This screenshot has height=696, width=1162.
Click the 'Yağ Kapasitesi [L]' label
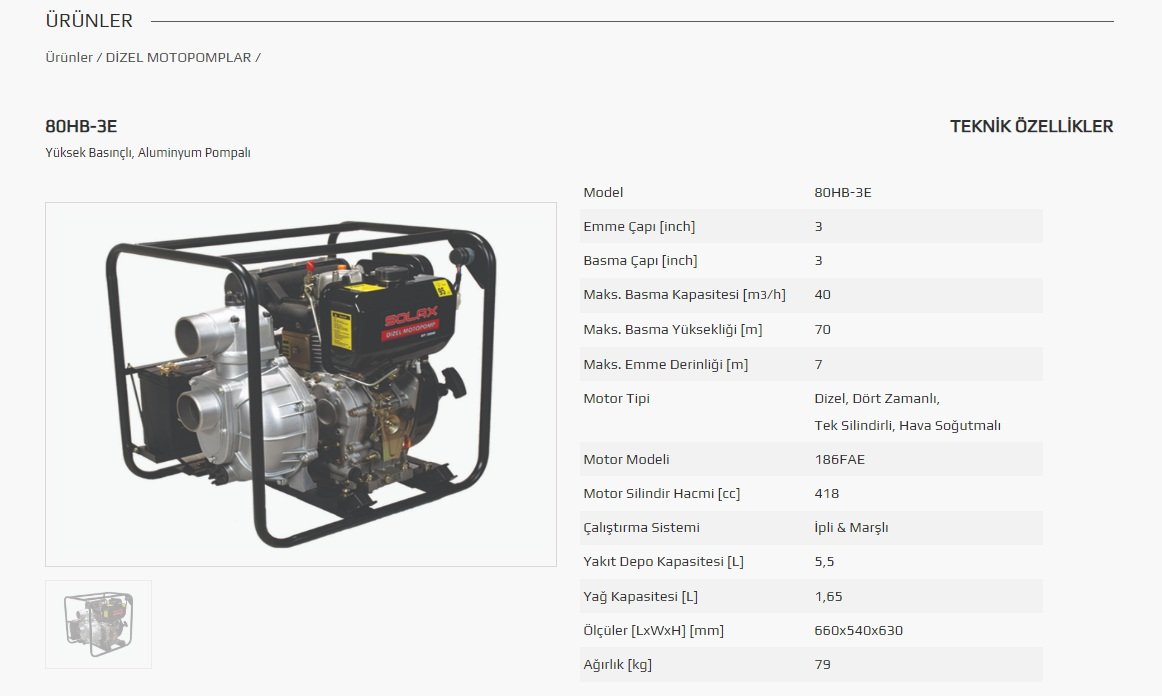(640, 596)
